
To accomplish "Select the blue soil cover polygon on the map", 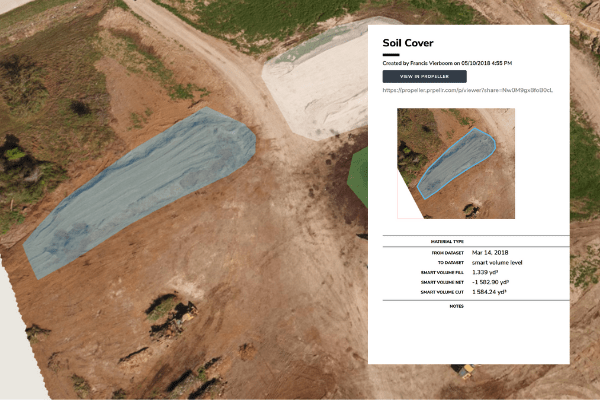I will [140, 191].
